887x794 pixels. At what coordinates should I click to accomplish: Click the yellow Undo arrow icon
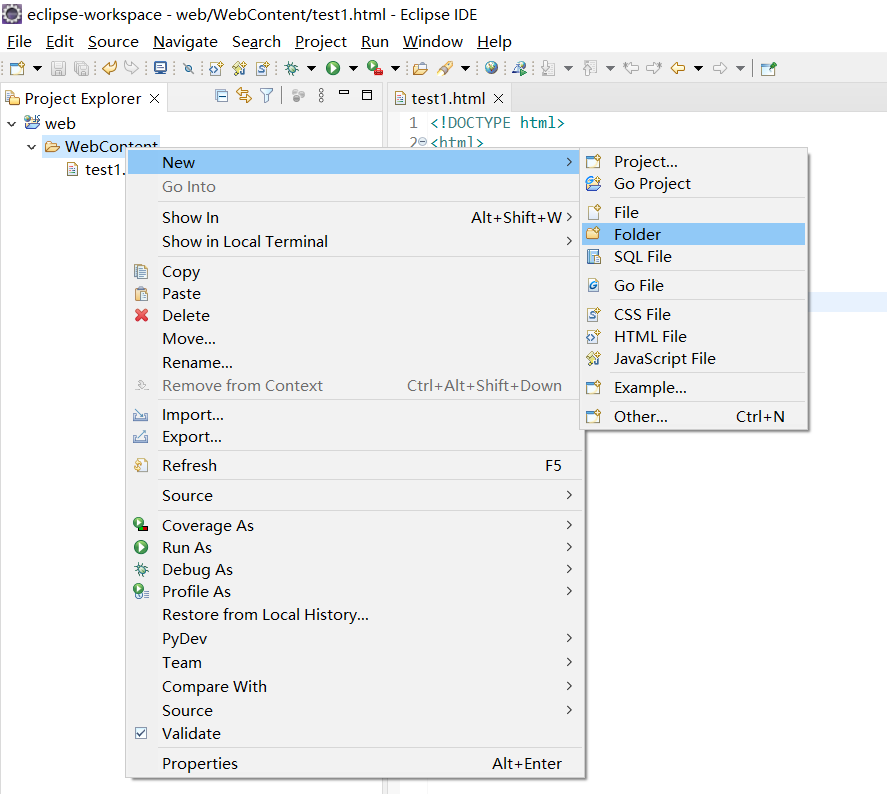click(109, 68)
